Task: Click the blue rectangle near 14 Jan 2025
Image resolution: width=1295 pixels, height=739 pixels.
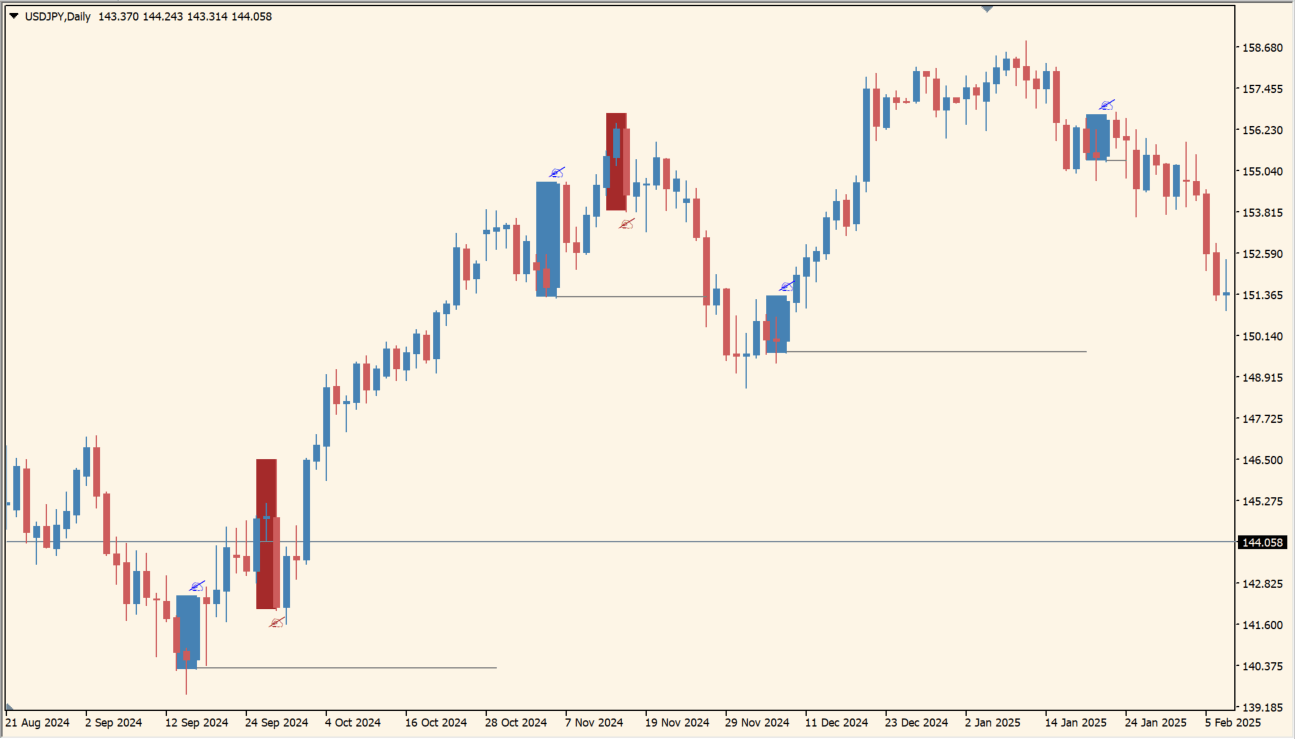Action: coord(1097,137)
